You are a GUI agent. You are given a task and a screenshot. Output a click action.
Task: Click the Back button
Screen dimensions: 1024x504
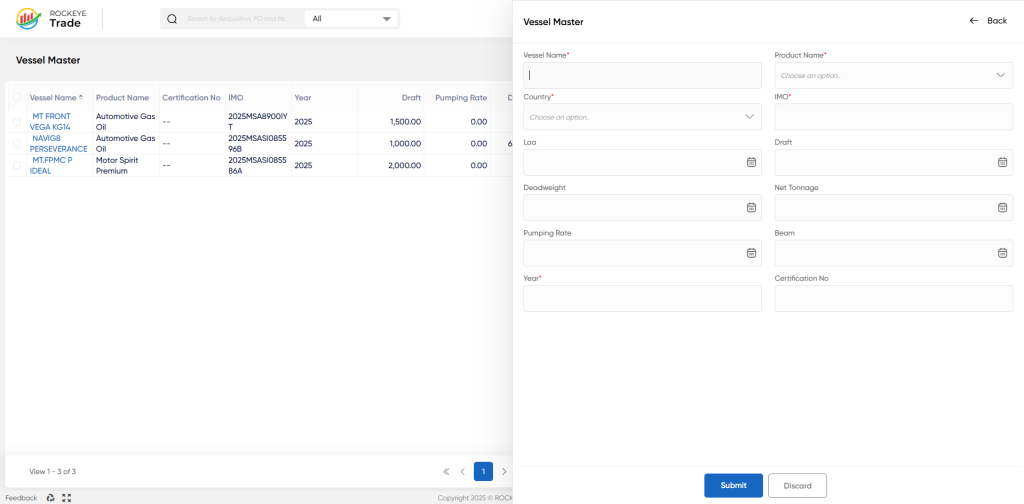[x=988, y=21]
